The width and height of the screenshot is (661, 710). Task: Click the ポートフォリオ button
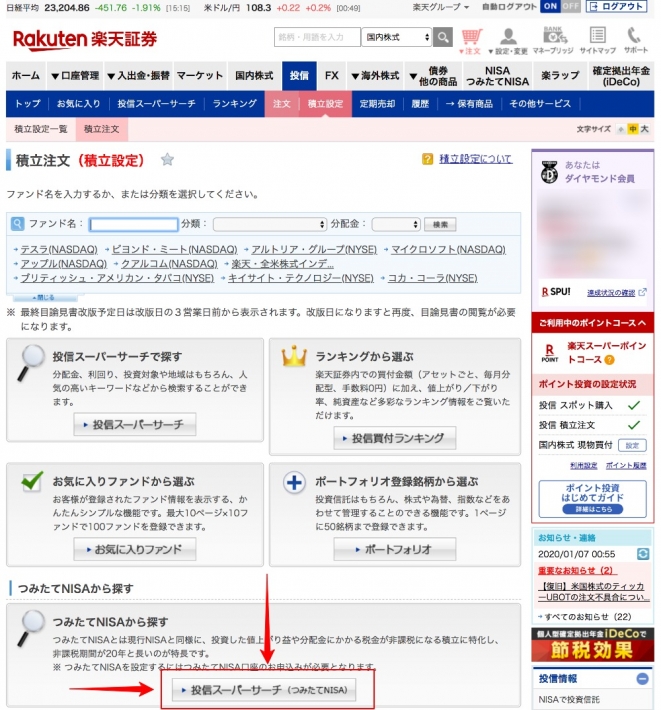click(394, 549)
